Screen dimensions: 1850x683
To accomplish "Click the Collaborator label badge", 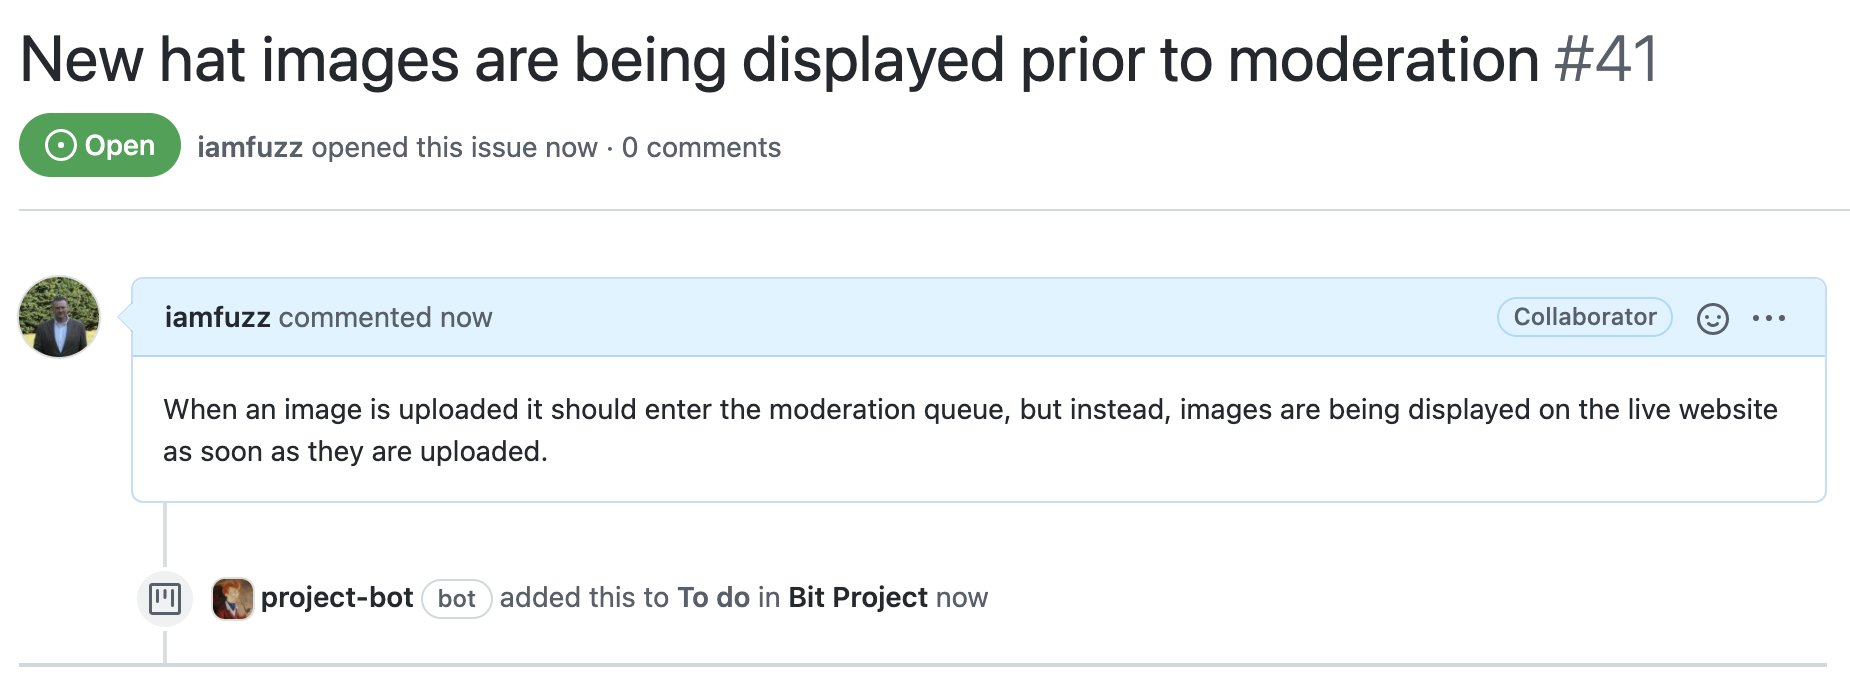I will pyautogui.click(x=1584, y=317).
